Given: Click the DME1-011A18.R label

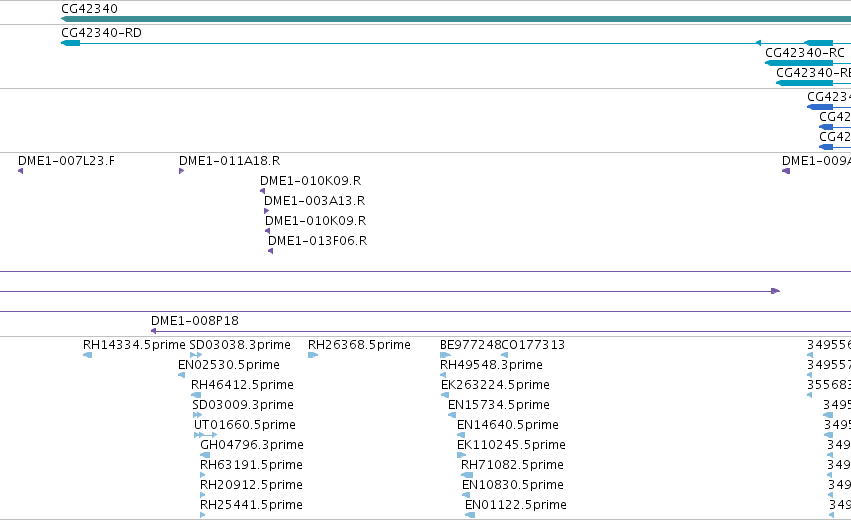Looking at the screenshot, I should 230,161.
